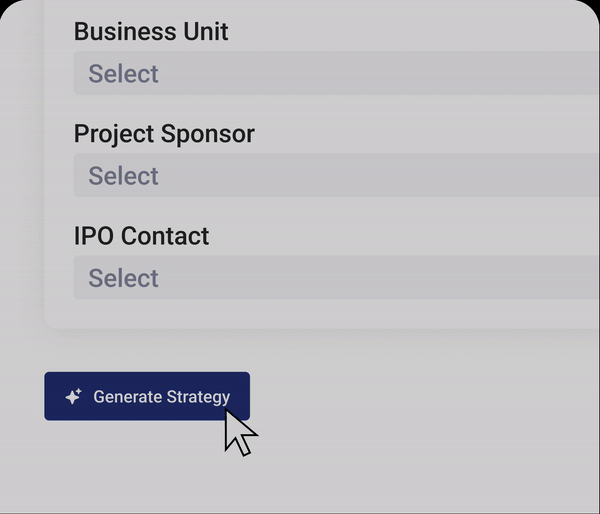
Task: Click the sparkle icon on Generate Strategy
Action: coord(73,397)
